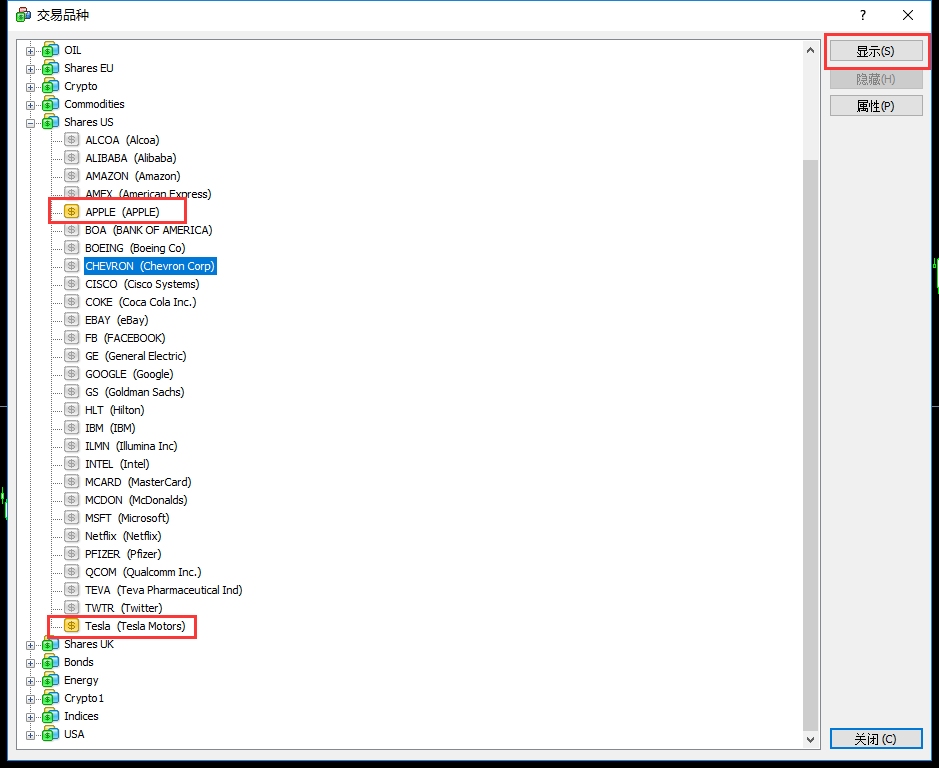Click the yellow Tesla symbol icon
This screenshot has width=939, height=768.
point(72,625)
